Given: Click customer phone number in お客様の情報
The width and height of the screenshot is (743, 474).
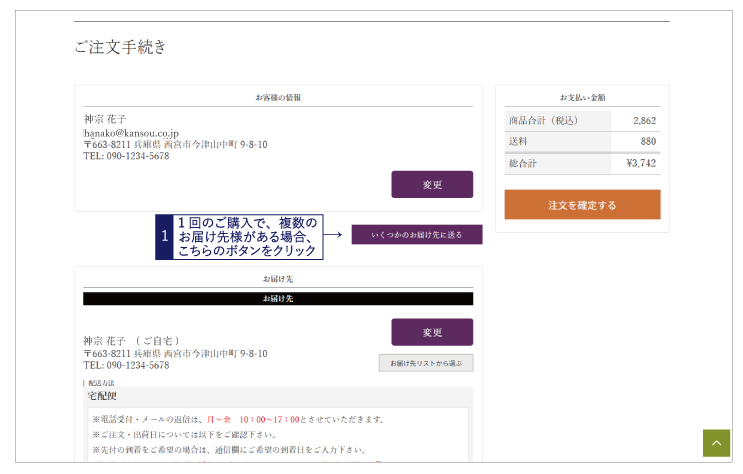Looking at the screenshot, I should coord(126,156).
